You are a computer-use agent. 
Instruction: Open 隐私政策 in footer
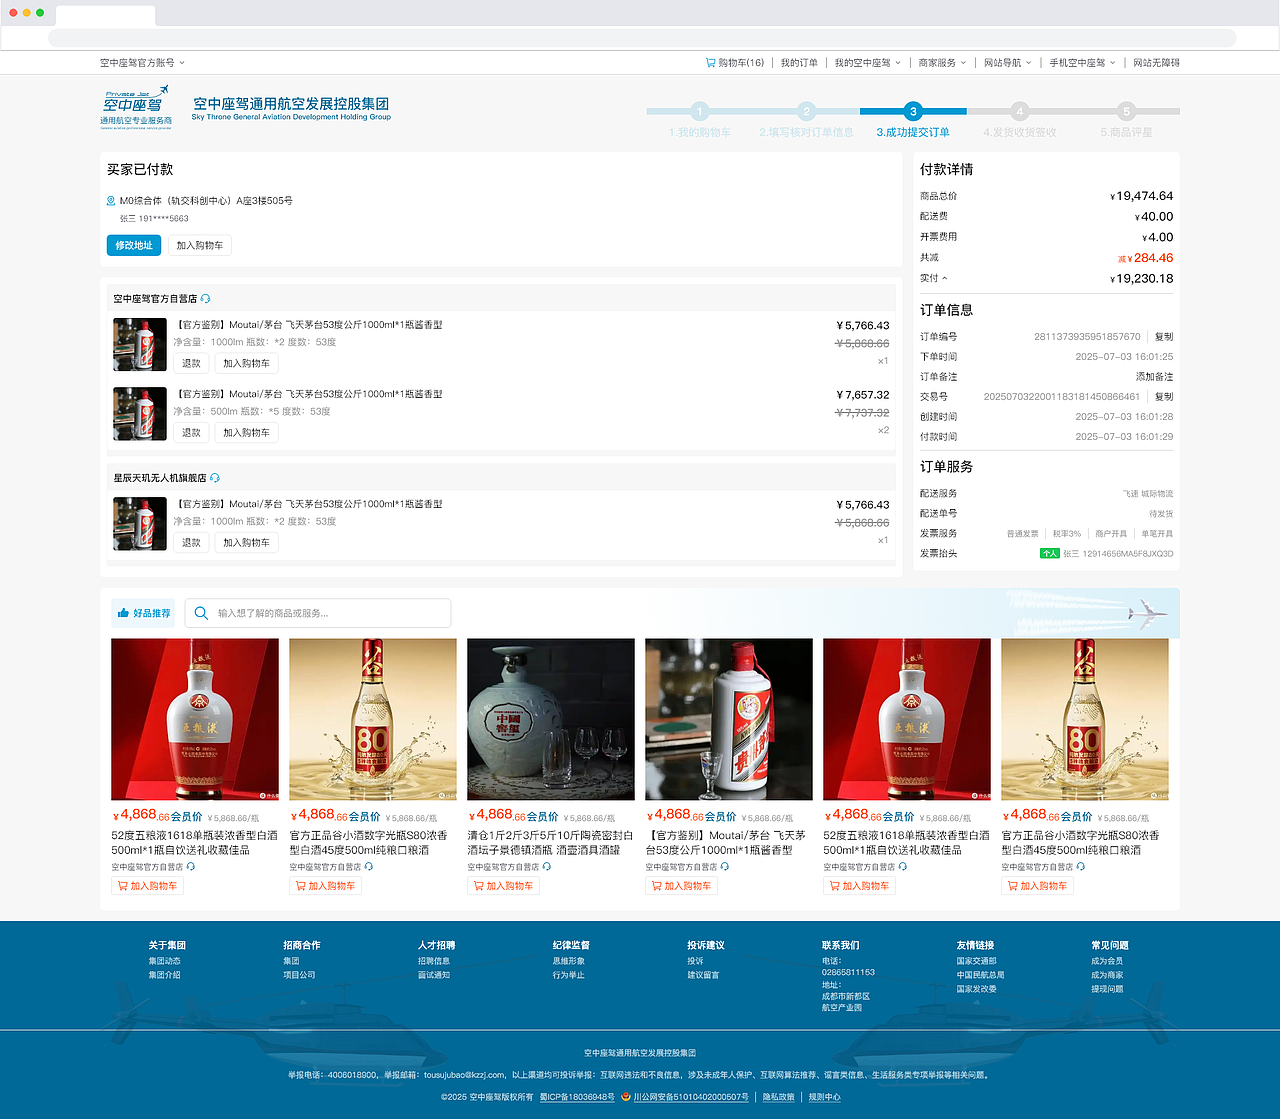[x=779, y=1097]
